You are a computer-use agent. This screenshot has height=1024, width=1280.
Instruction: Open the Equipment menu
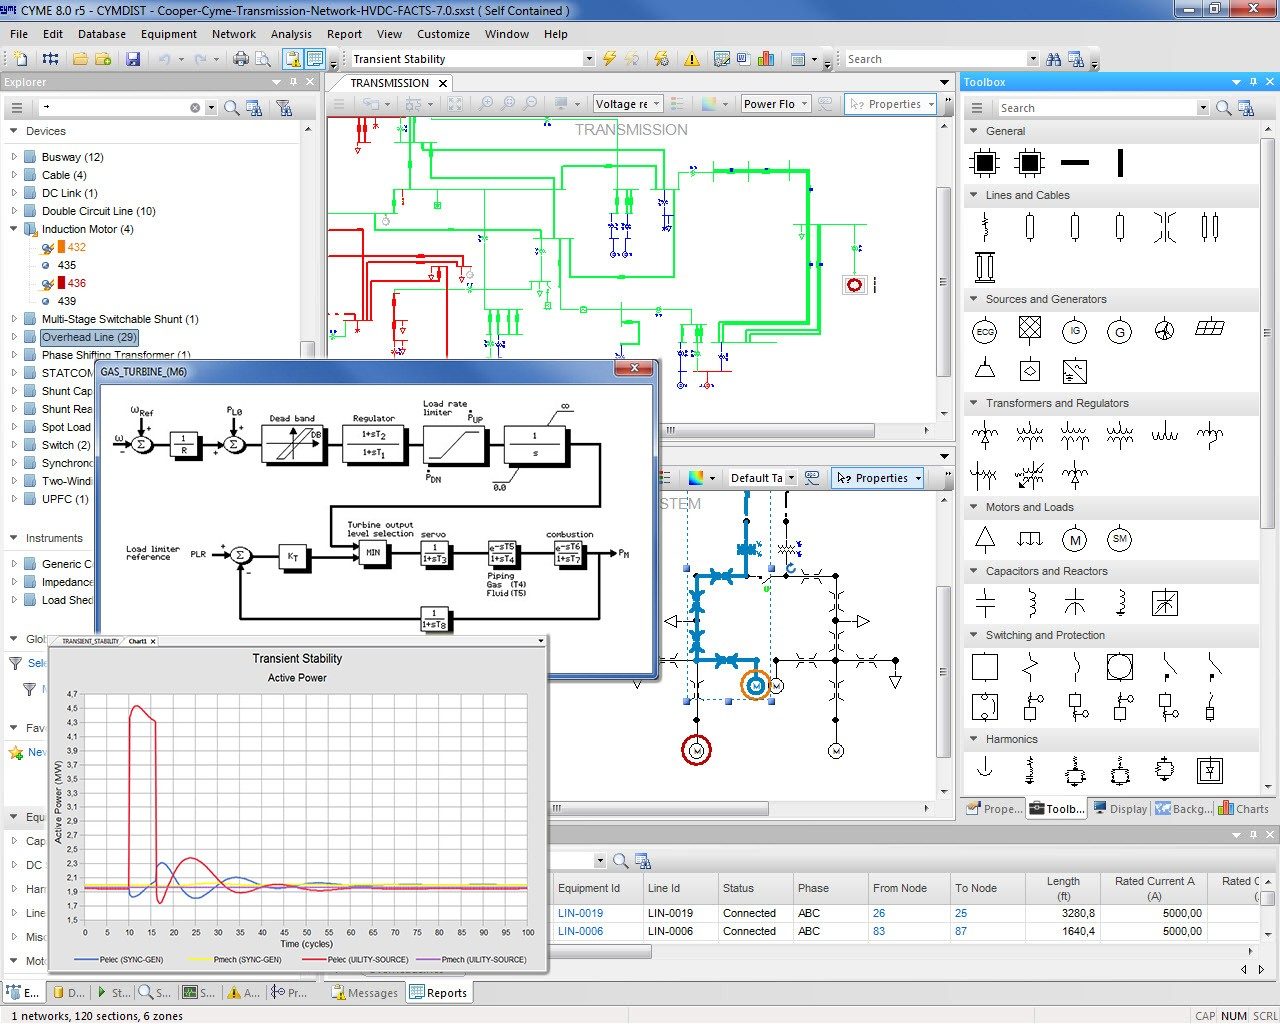[169, 34]
